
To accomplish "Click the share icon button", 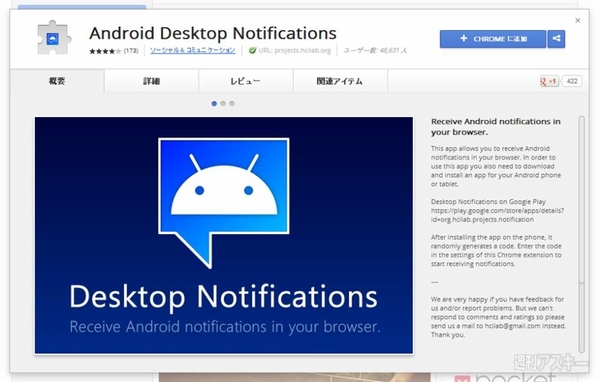I will 556,39.
